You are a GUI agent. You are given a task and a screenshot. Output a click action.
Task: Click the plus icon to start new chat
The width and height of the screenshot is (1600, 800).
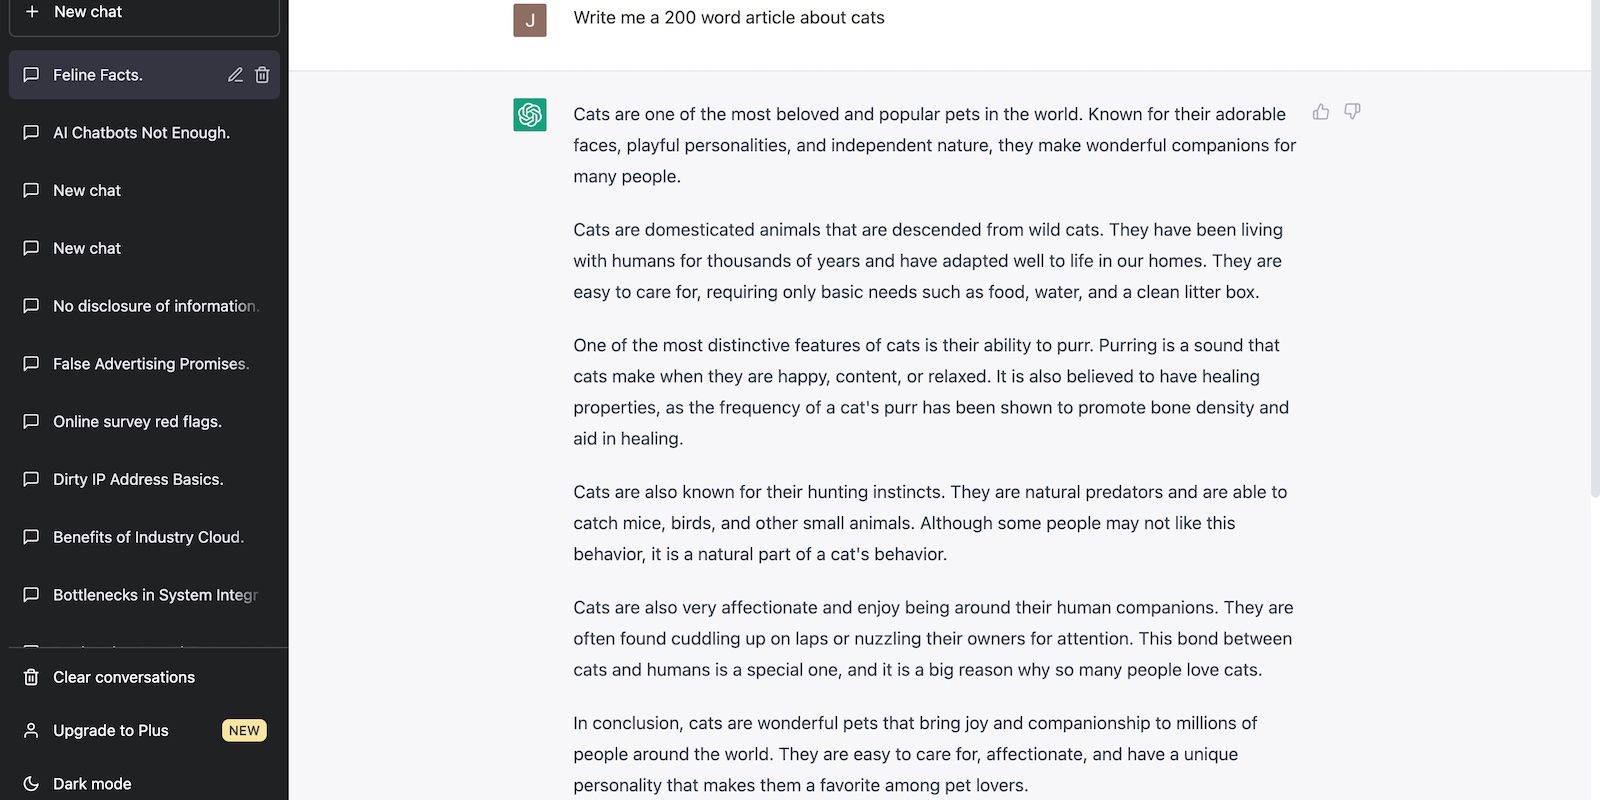[x=31, y=11]
